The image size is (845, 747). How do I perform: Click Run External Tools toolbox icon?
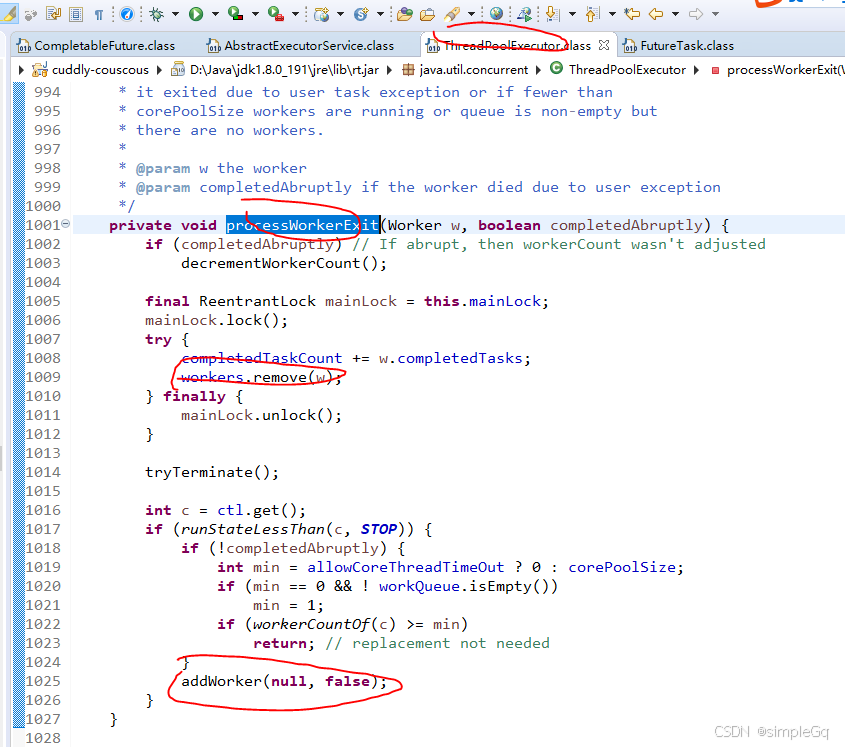(276, 14)
